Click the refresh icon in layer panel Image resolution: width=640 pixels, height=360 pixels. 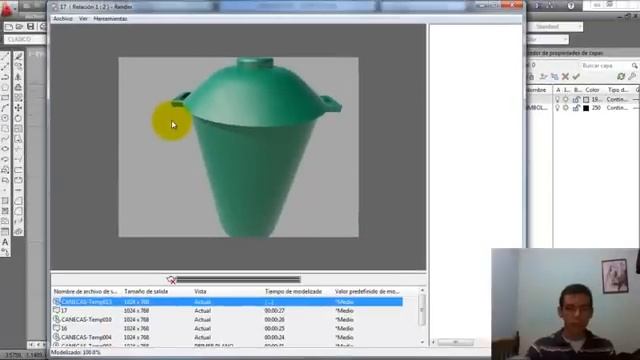[x=621, y=76]
